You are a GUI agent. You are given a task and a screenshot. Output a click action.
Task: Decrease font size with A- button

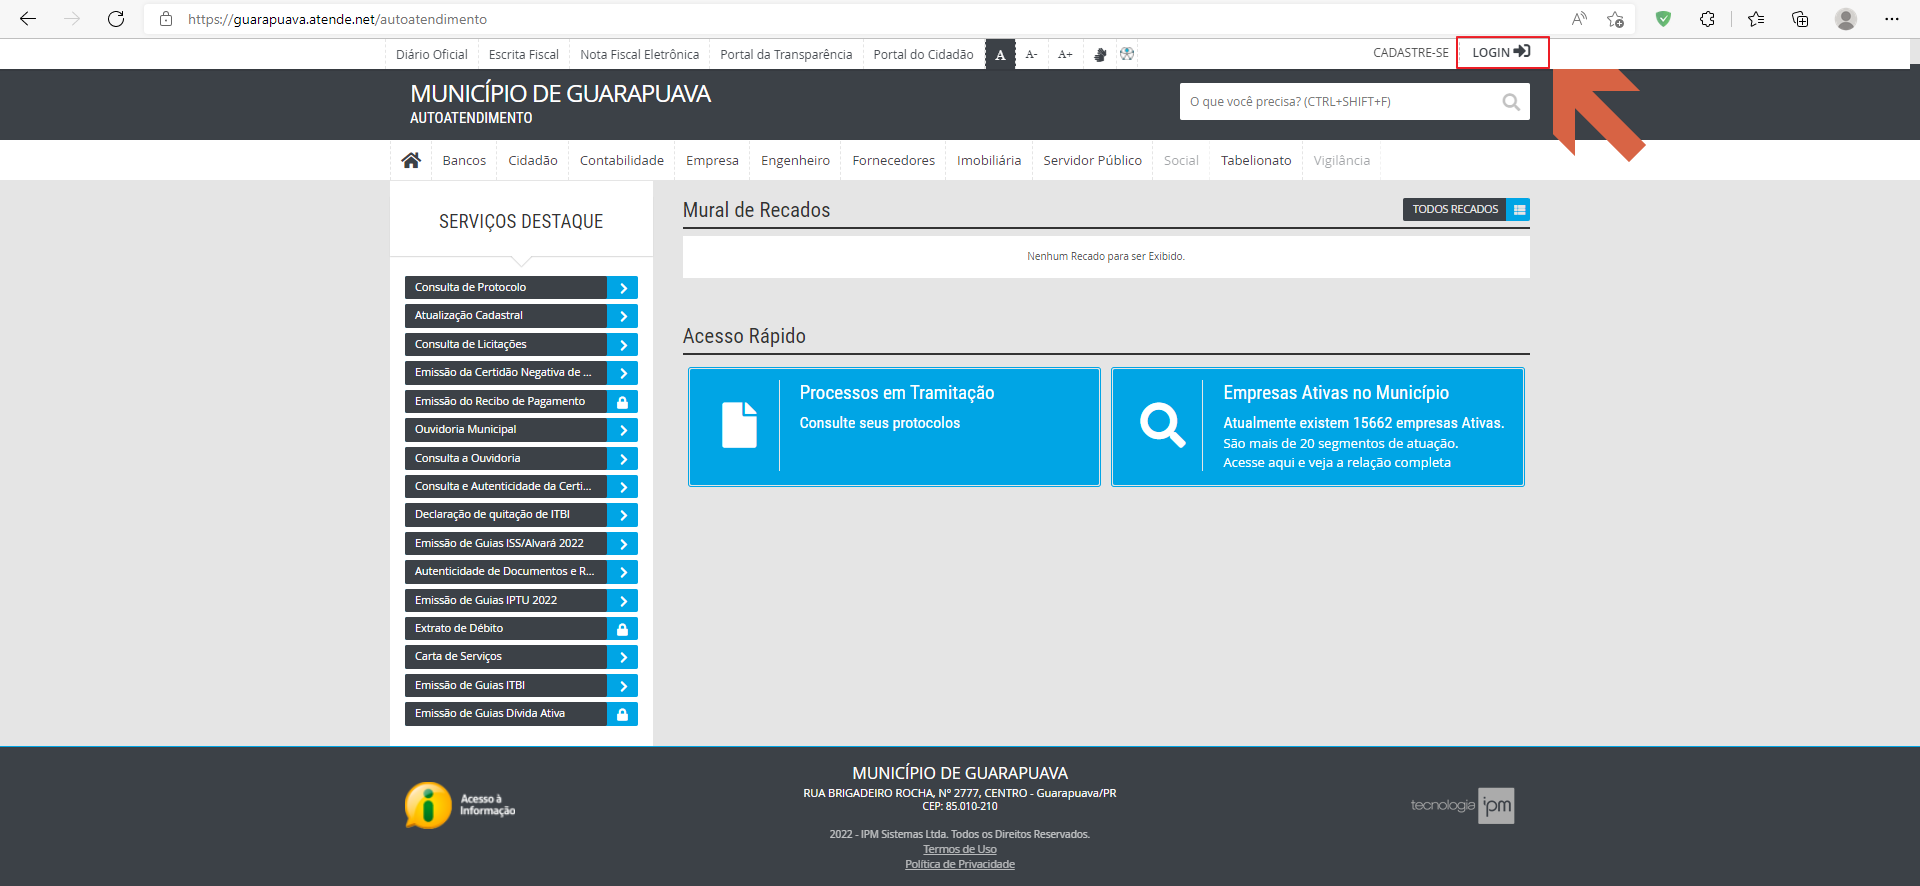[x=1031, y=54]
